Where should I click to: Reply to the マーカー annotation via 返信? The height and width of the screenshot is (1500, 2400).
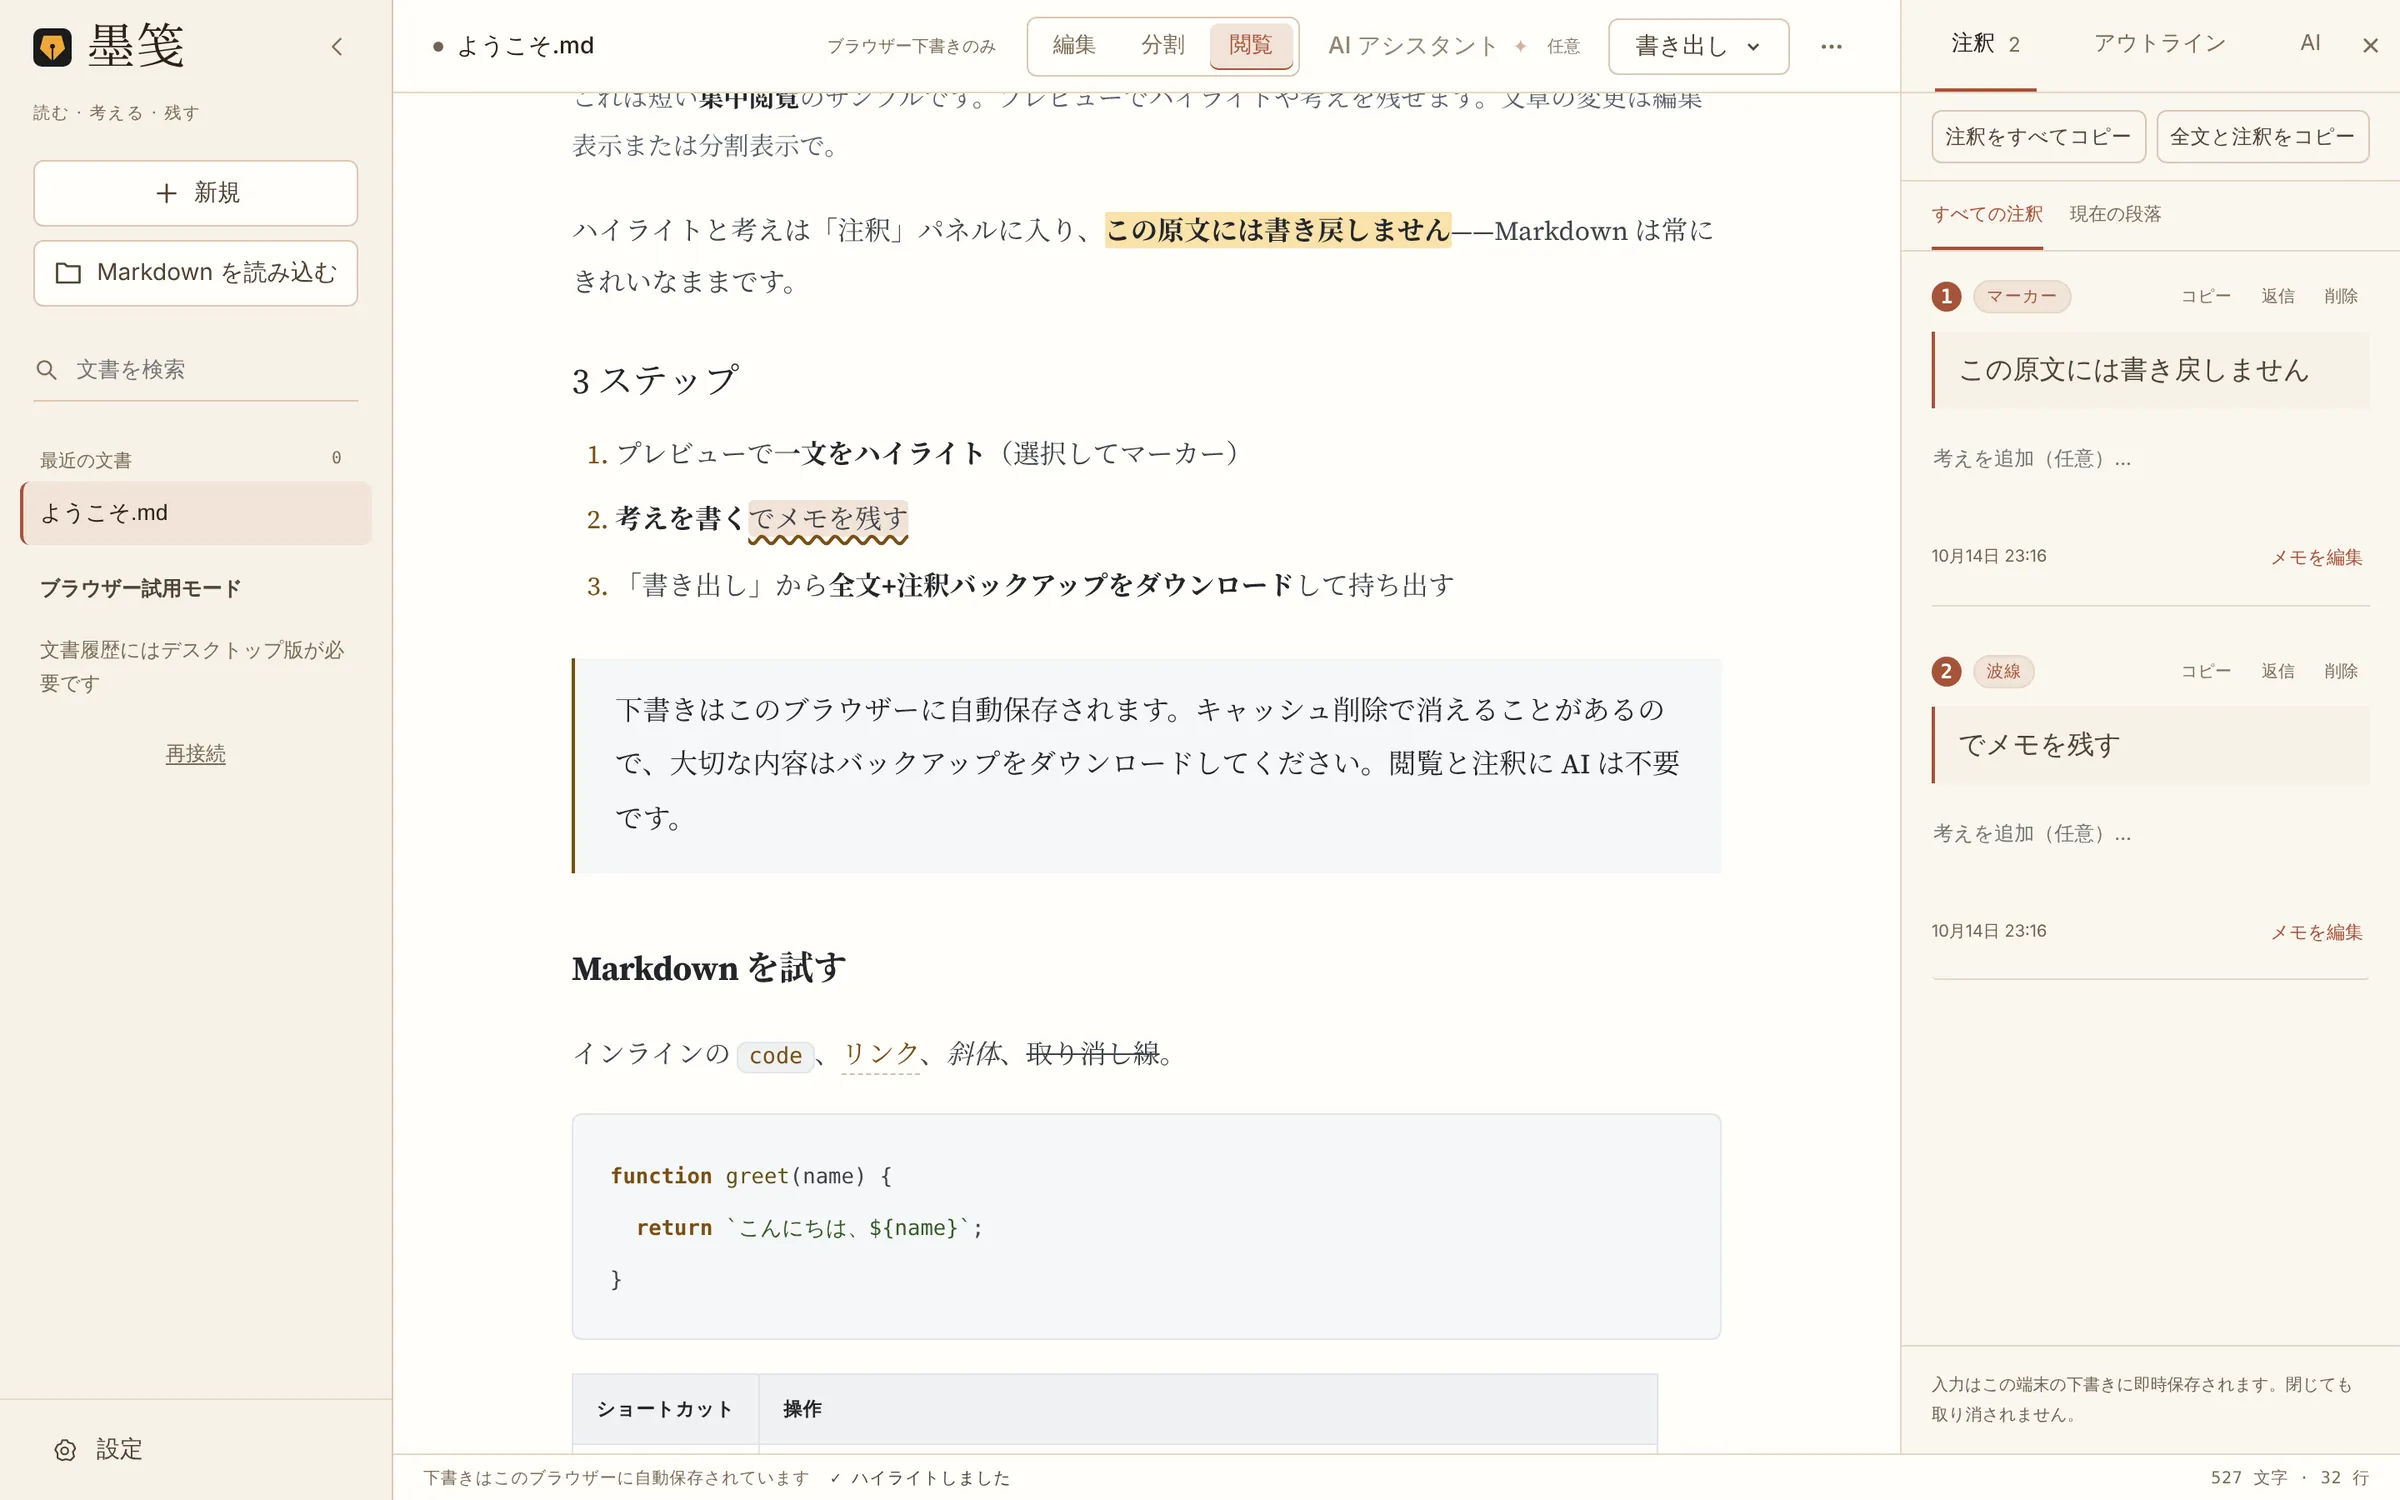click(x=2278, y=296)
